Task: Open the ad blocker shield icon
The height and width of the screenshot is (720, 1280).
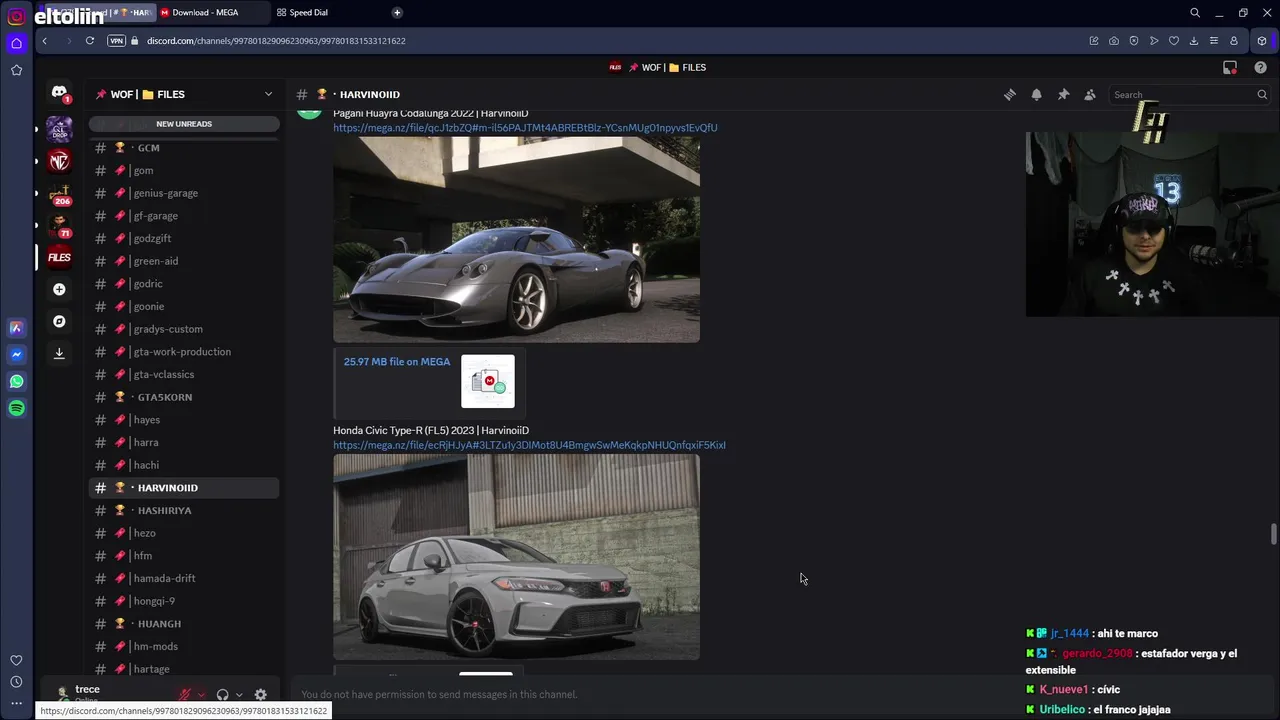Action: (x=1134, y=41)
